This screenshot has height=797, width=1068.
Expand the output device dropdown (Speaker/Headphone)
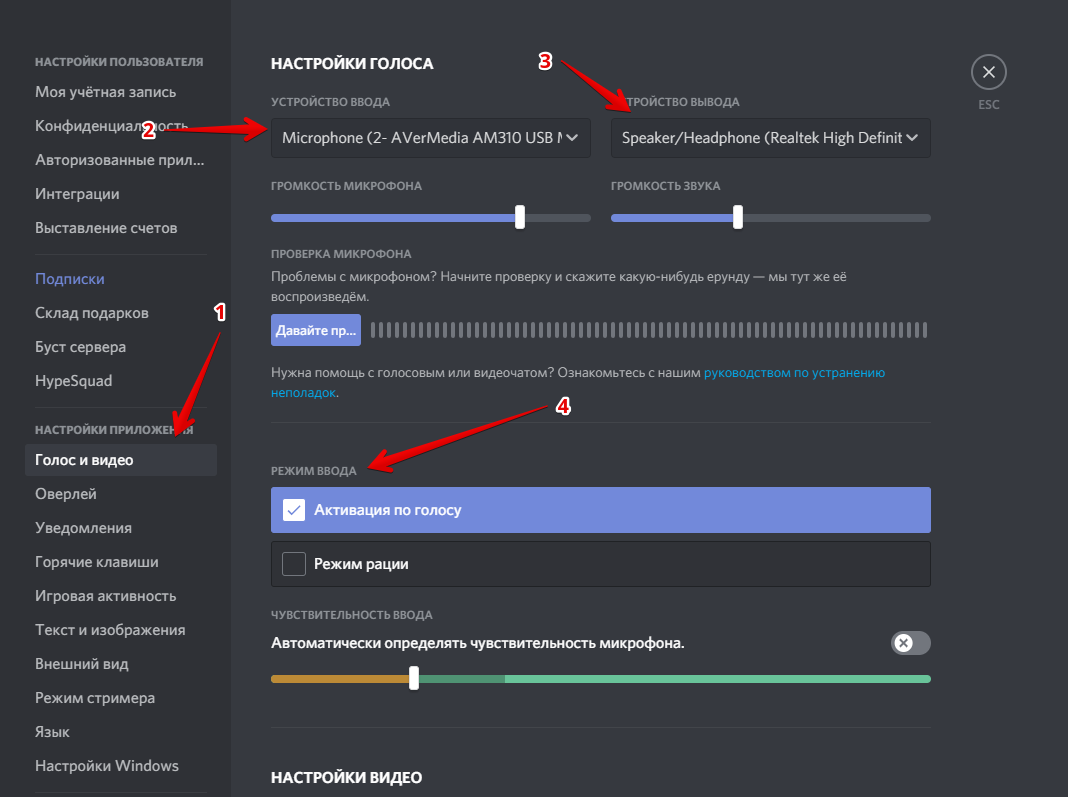(770, 138)
